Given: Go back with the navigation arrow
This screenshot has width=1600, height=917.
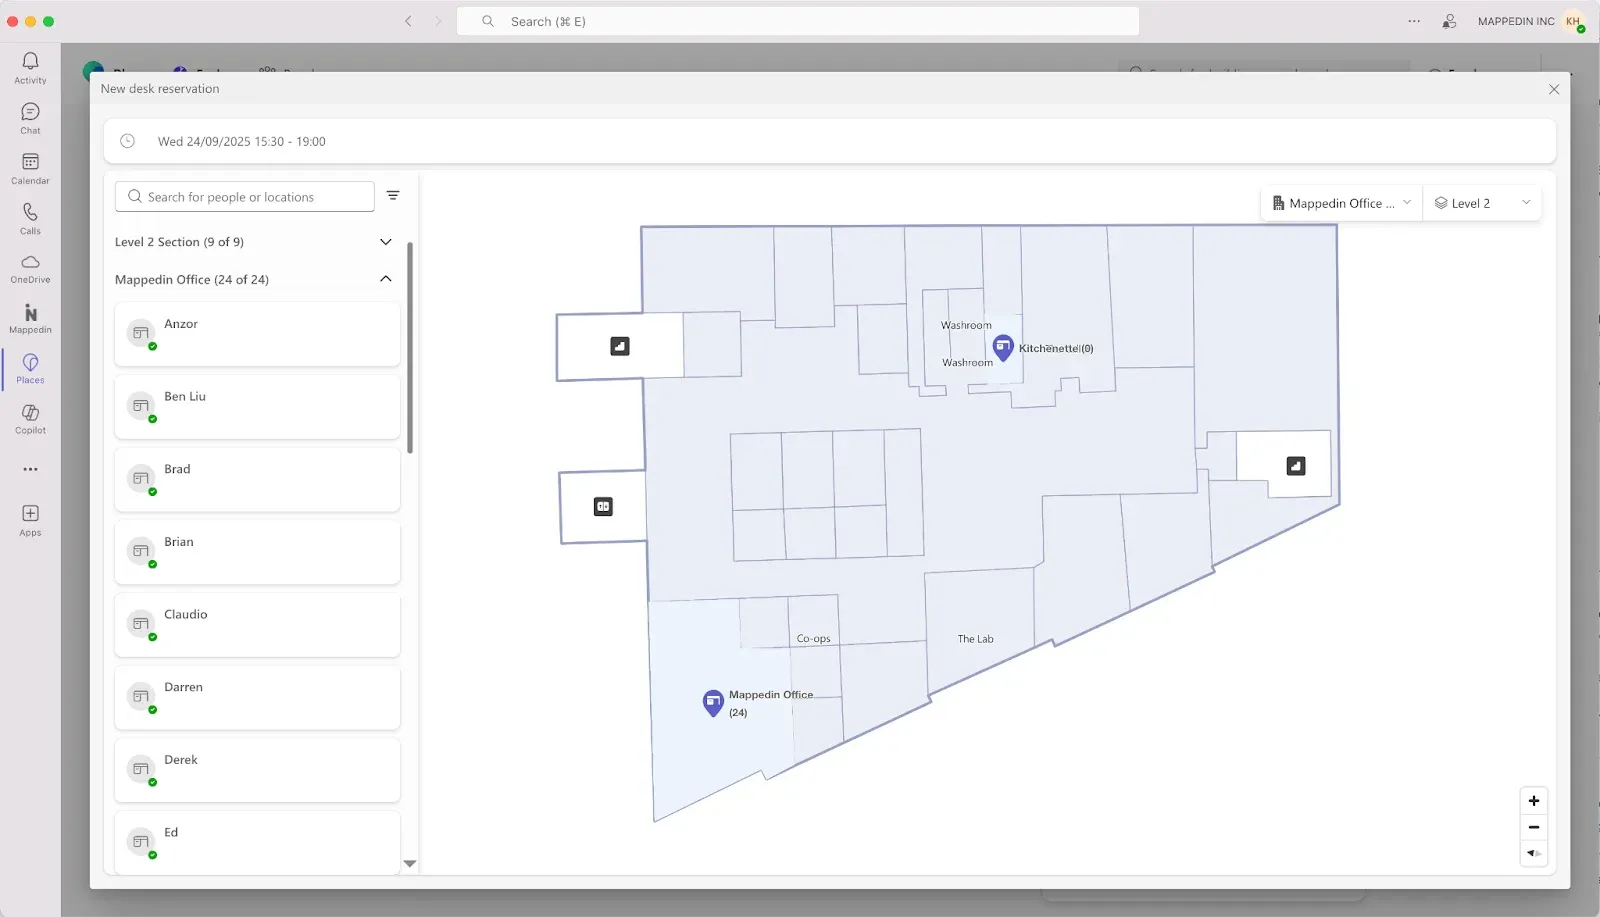Looking at the screenshot, I should click(x=408, y=21).
